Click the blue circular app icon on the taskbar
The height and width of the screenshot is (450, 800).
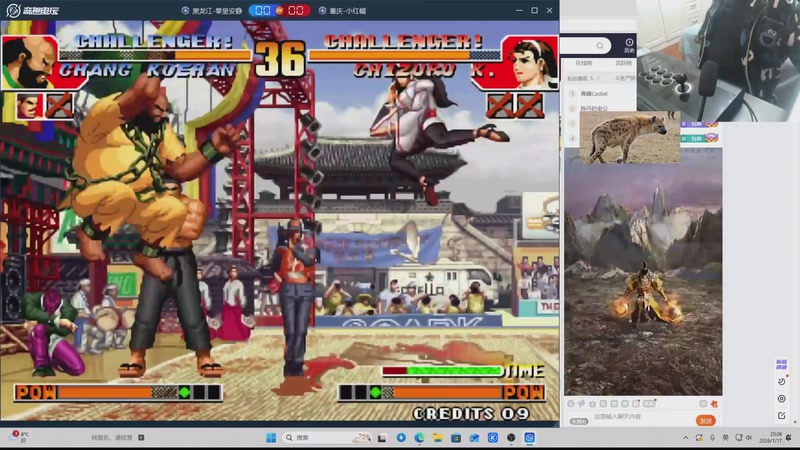coord(401,438)
